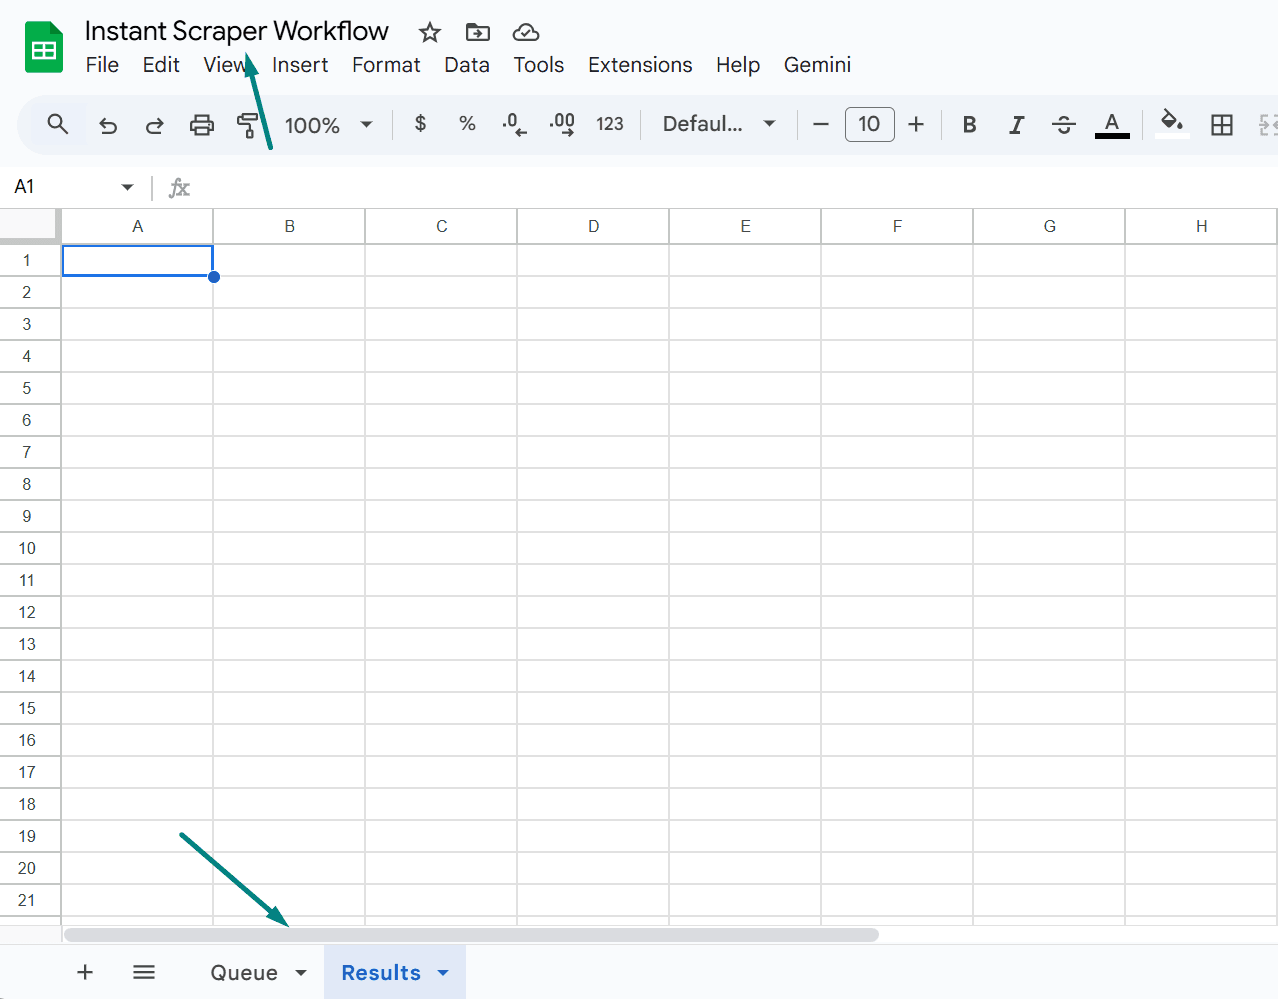Open the borders menu
Viewport: 1278px width, 999px height.
1222,124
